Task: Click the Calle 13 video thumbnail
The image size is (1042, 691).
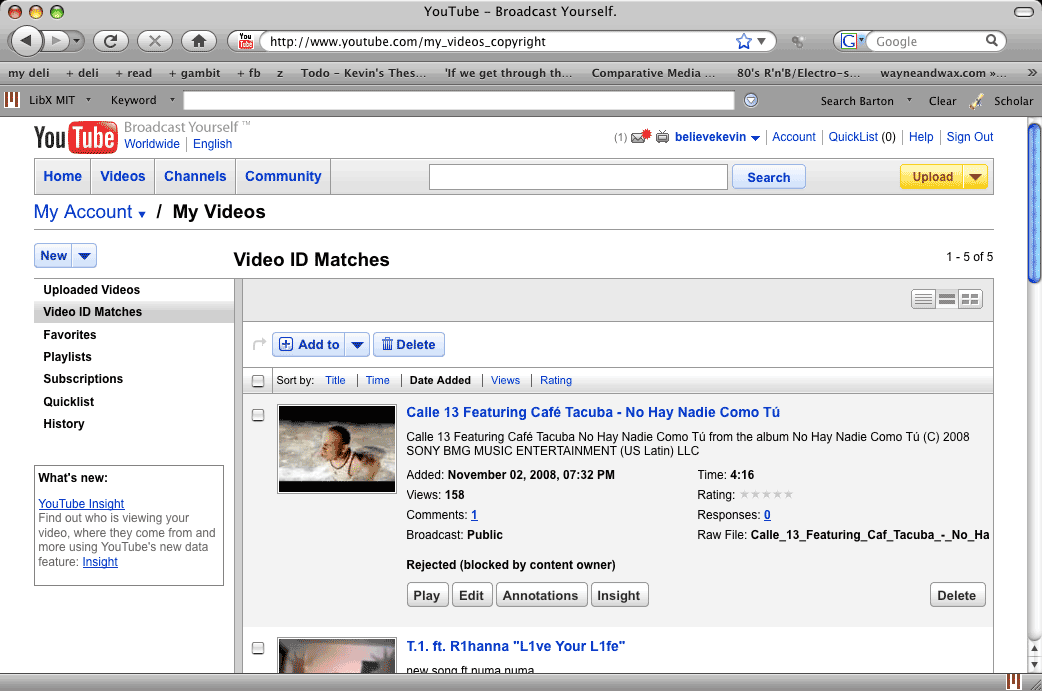Action: 337,449
